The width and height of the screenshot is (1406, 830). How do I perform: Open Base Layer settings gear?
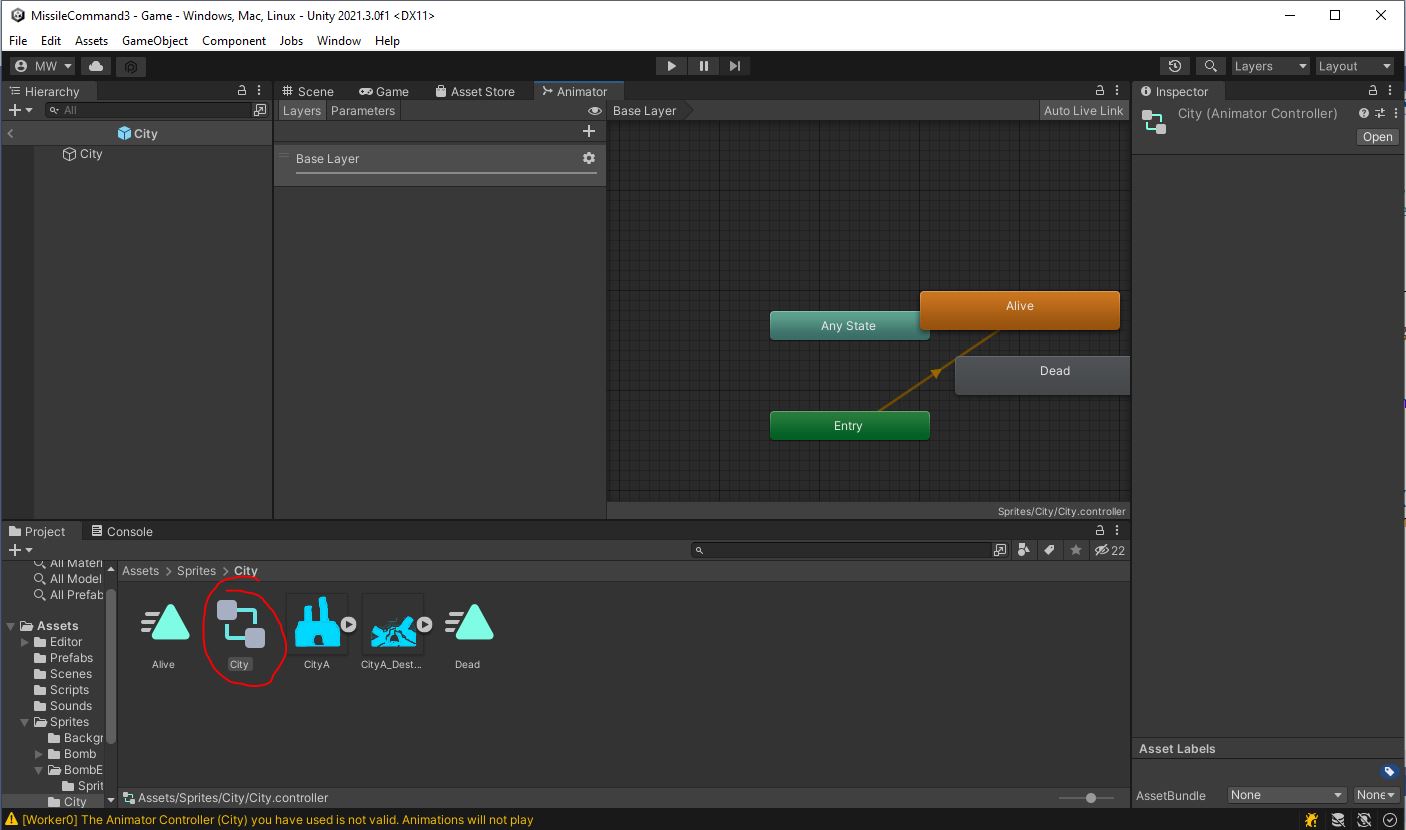point(588,158)
